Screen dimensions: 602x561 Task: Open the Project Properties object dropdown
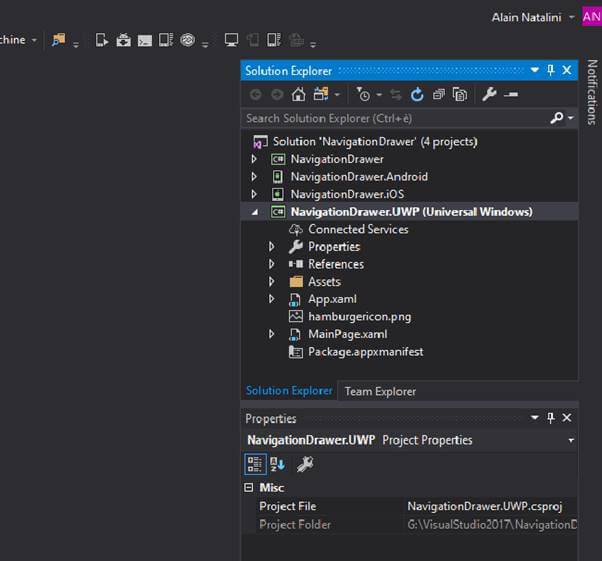tap(571, 440)
